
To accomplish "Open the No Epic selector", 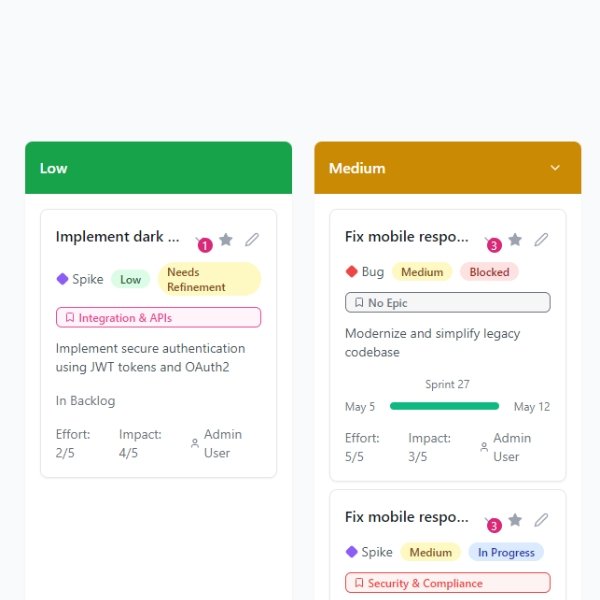I will (x=448, y=303).
